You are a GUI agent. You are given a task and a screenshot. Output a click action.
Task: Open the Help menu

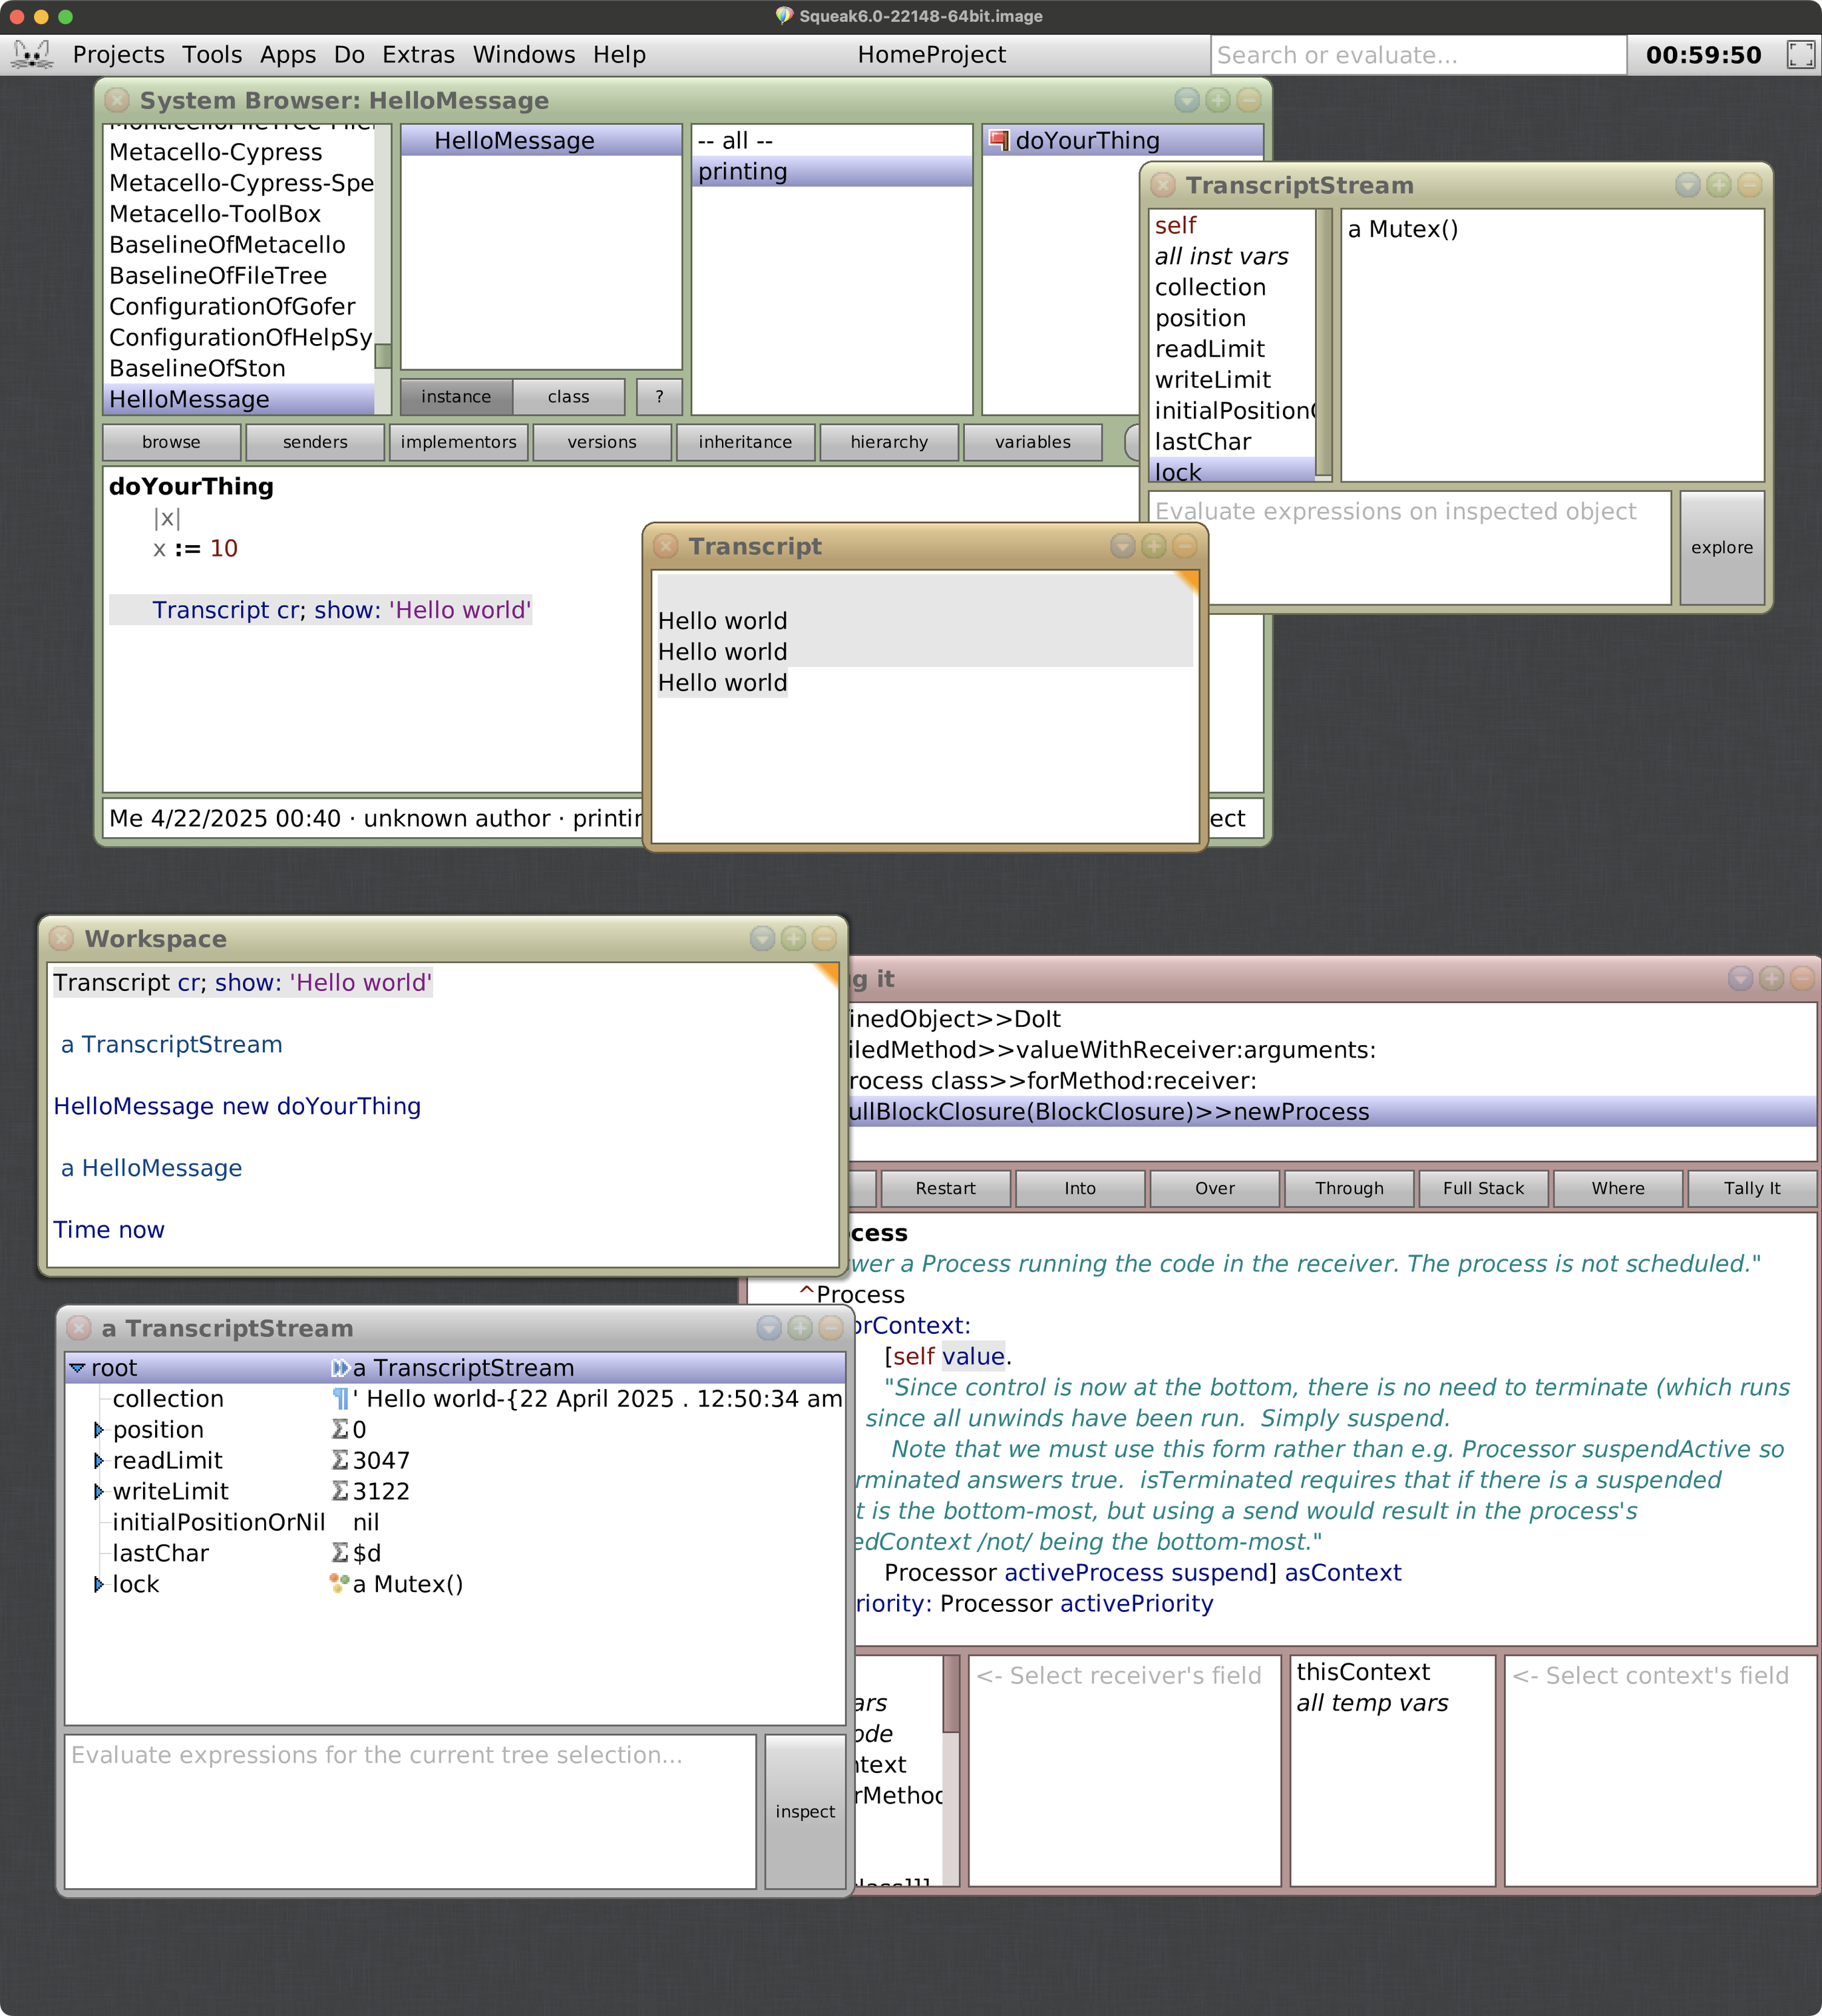coord(619,54)
